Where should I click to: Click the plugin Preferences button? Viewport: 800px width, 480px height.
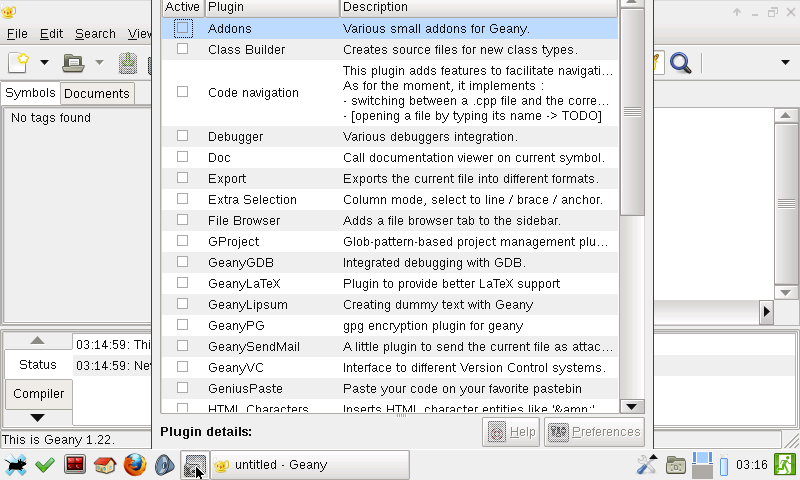pyautogui.click(x=594, y=432)
